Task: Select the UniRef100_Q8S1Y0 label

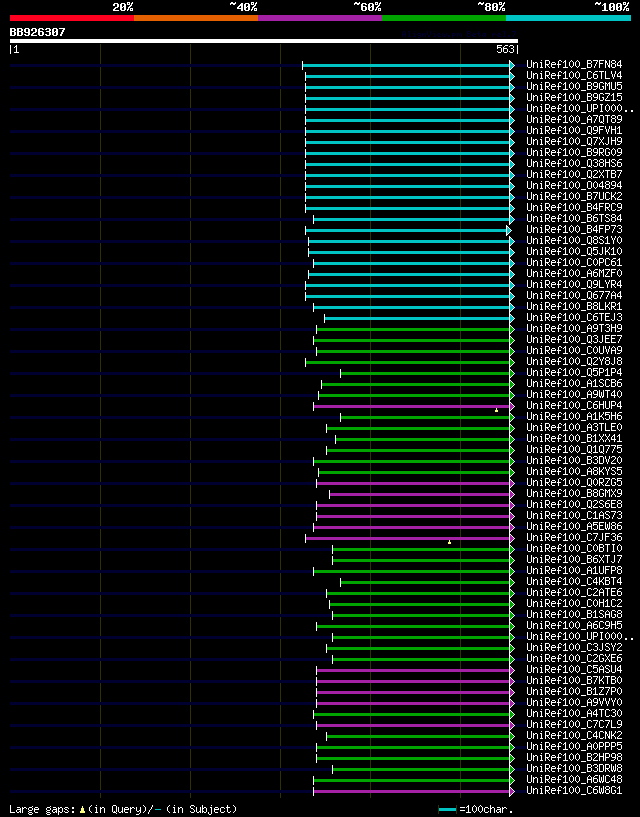Action: (x=574, y=240)
